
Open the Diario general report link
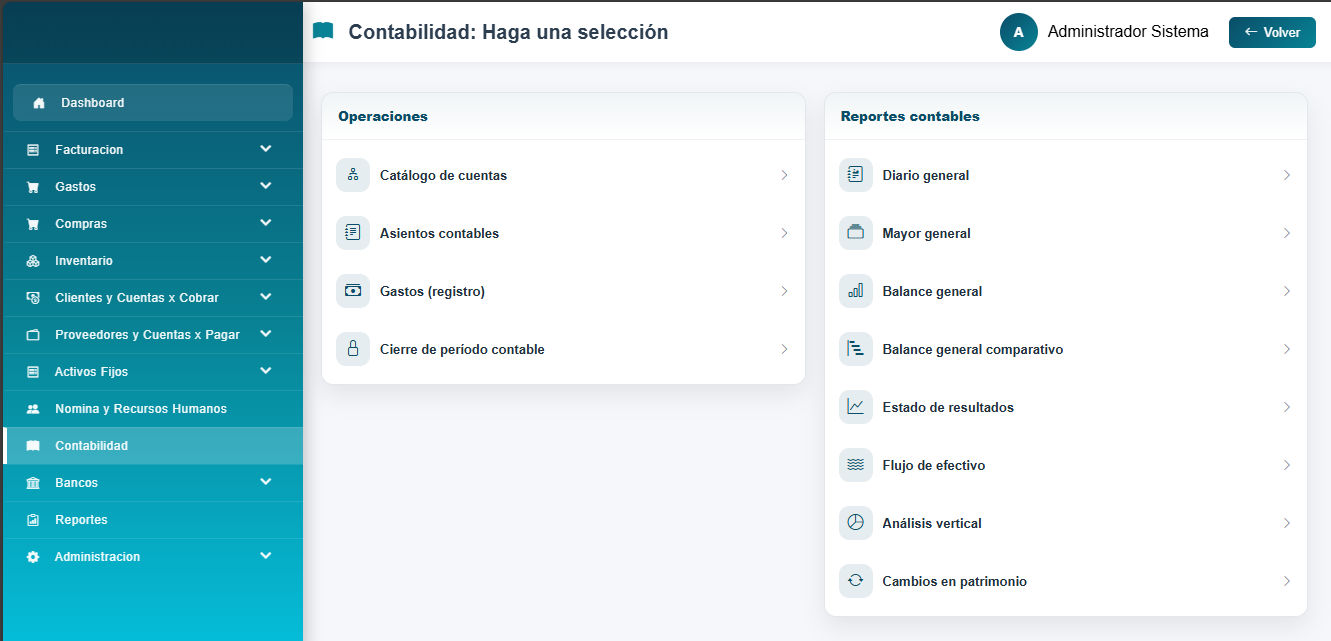(x=925, y=176)
